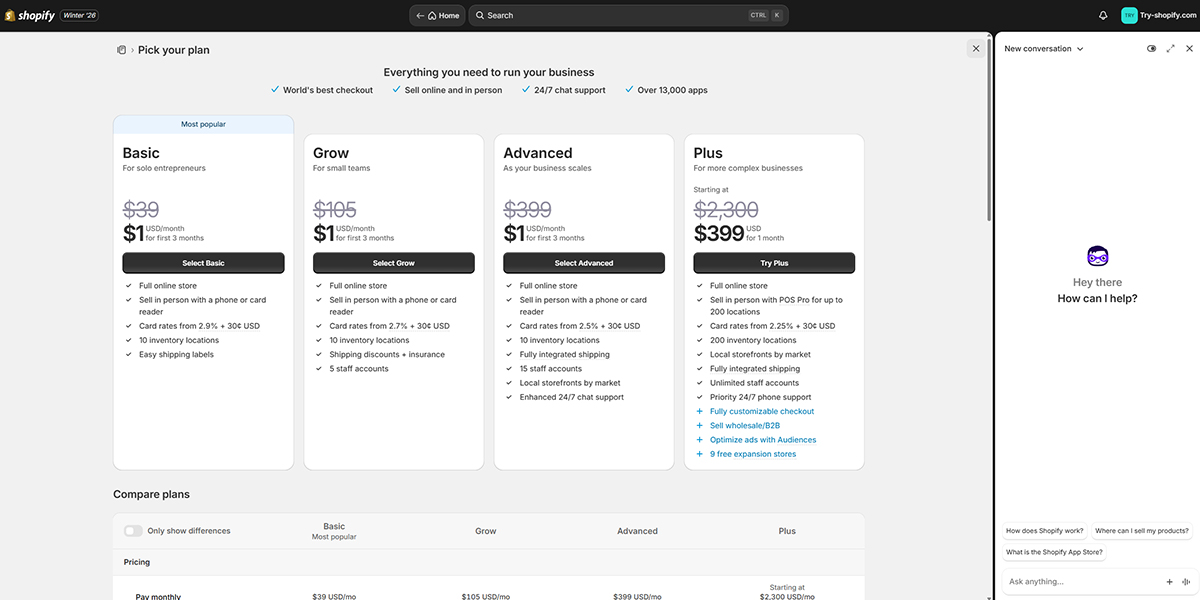1200x600 pixels.
Task: Open the New conversation dropdown
Action: (x=1042, y=47)
